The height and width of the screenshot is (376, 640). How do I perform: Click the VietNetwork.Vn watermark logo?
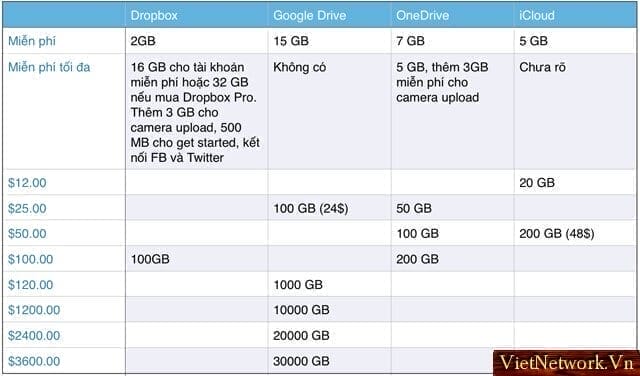[567, 363]
